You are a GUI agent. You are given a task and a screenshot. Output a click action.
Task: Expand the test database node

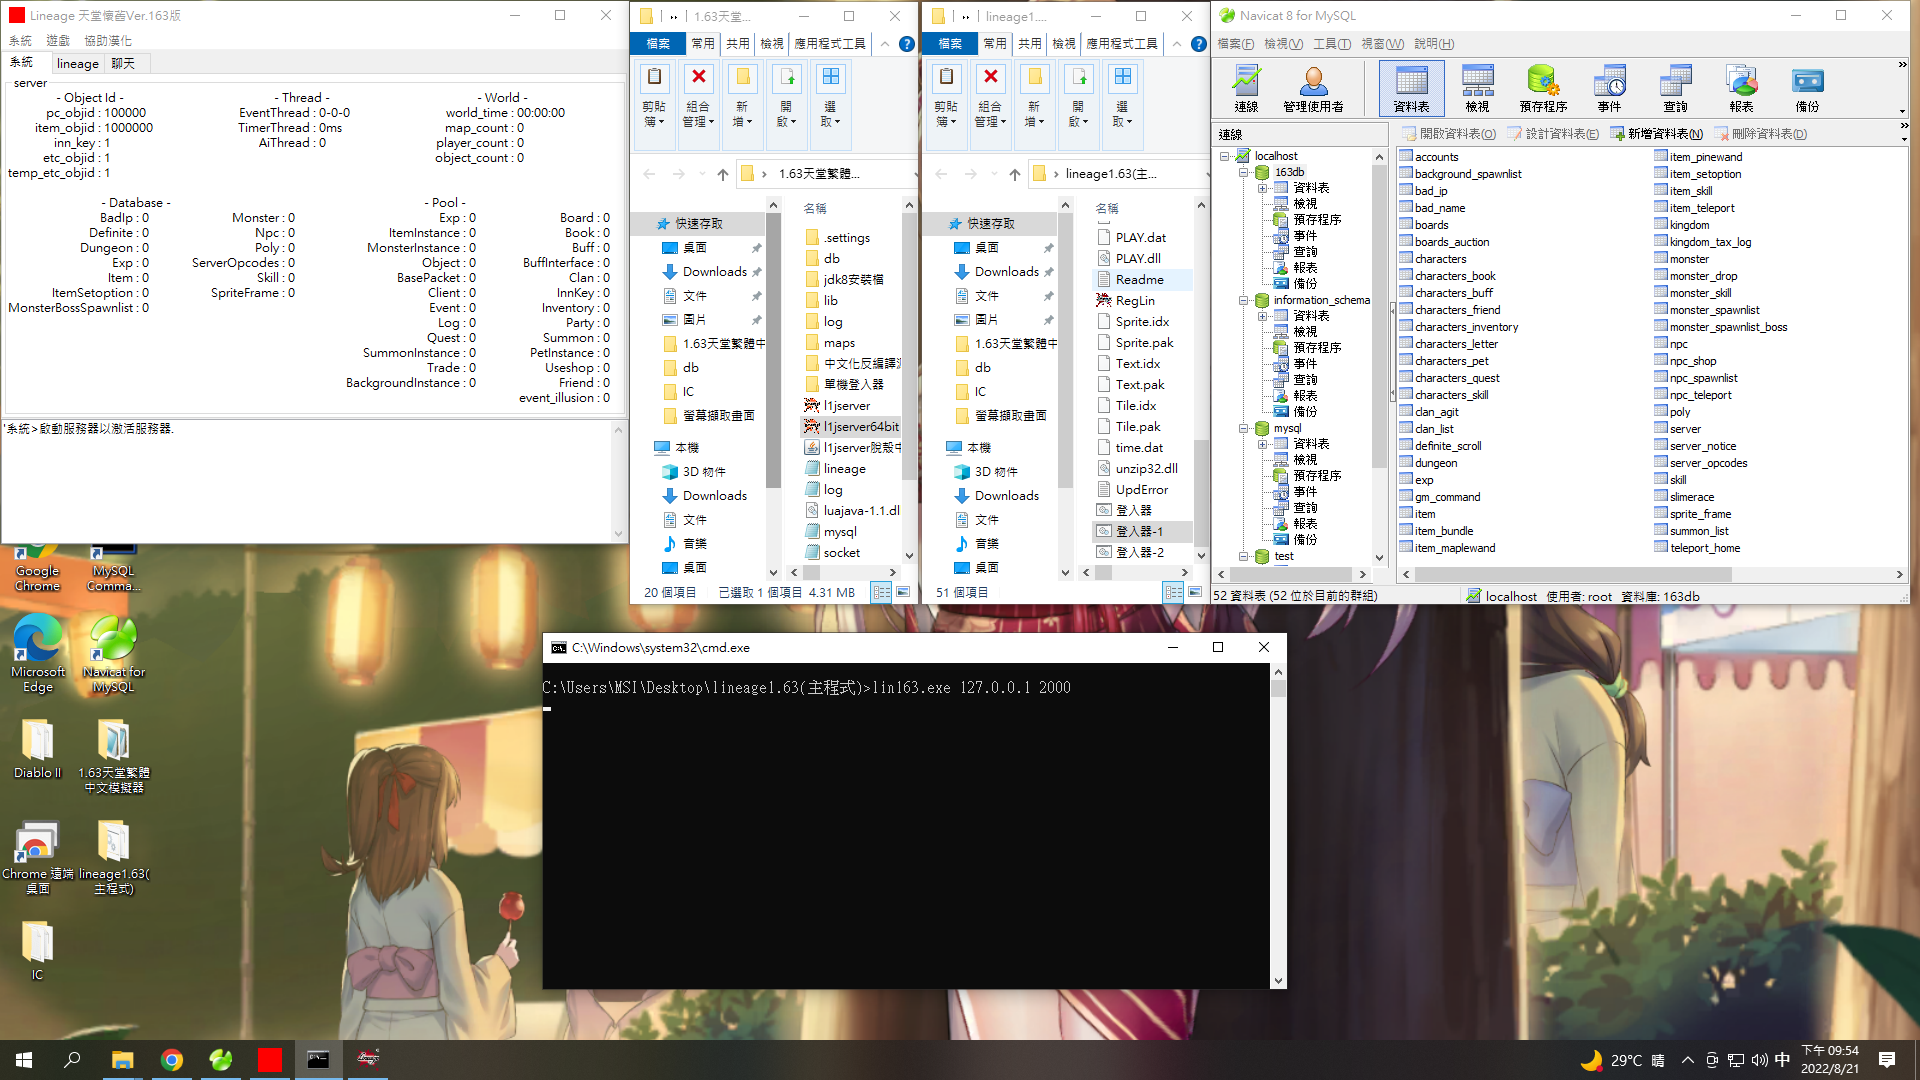[x=1244, y=556]
